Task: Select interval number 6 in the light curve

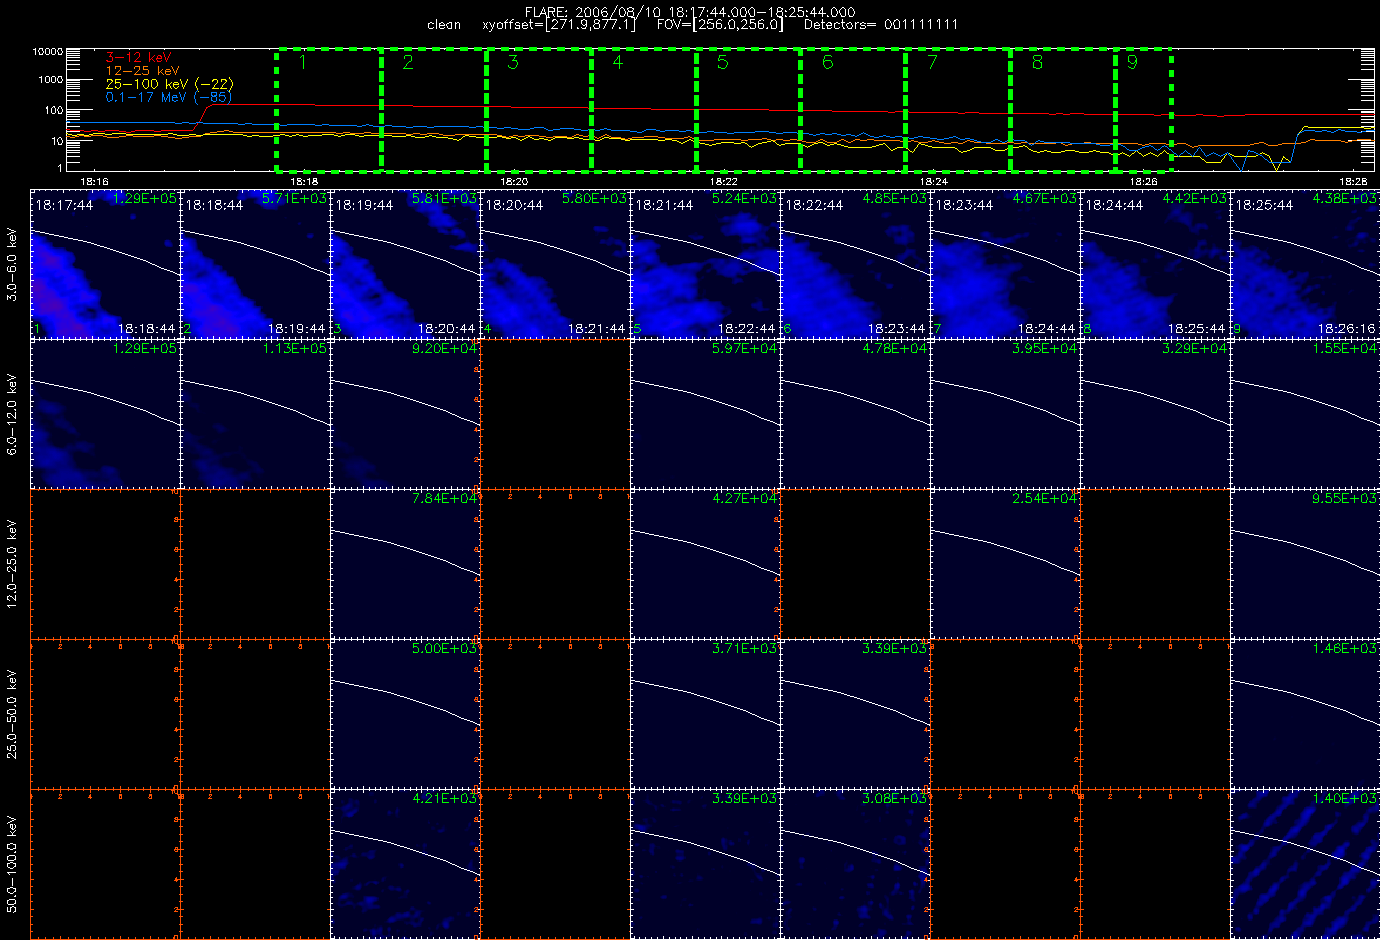Action: 853,109
